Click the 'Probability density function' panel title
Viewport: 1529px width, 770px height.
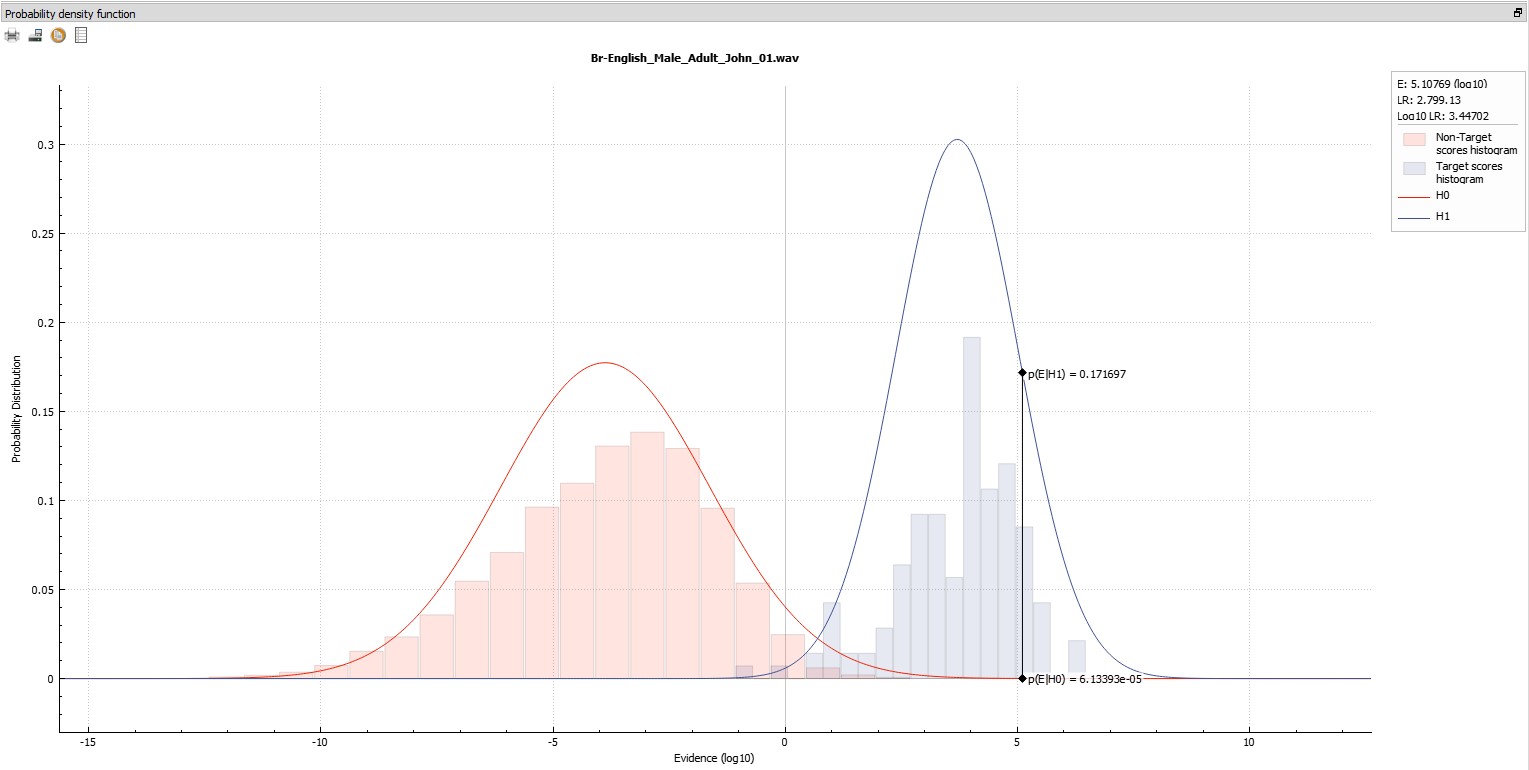[x=71, y=14]
